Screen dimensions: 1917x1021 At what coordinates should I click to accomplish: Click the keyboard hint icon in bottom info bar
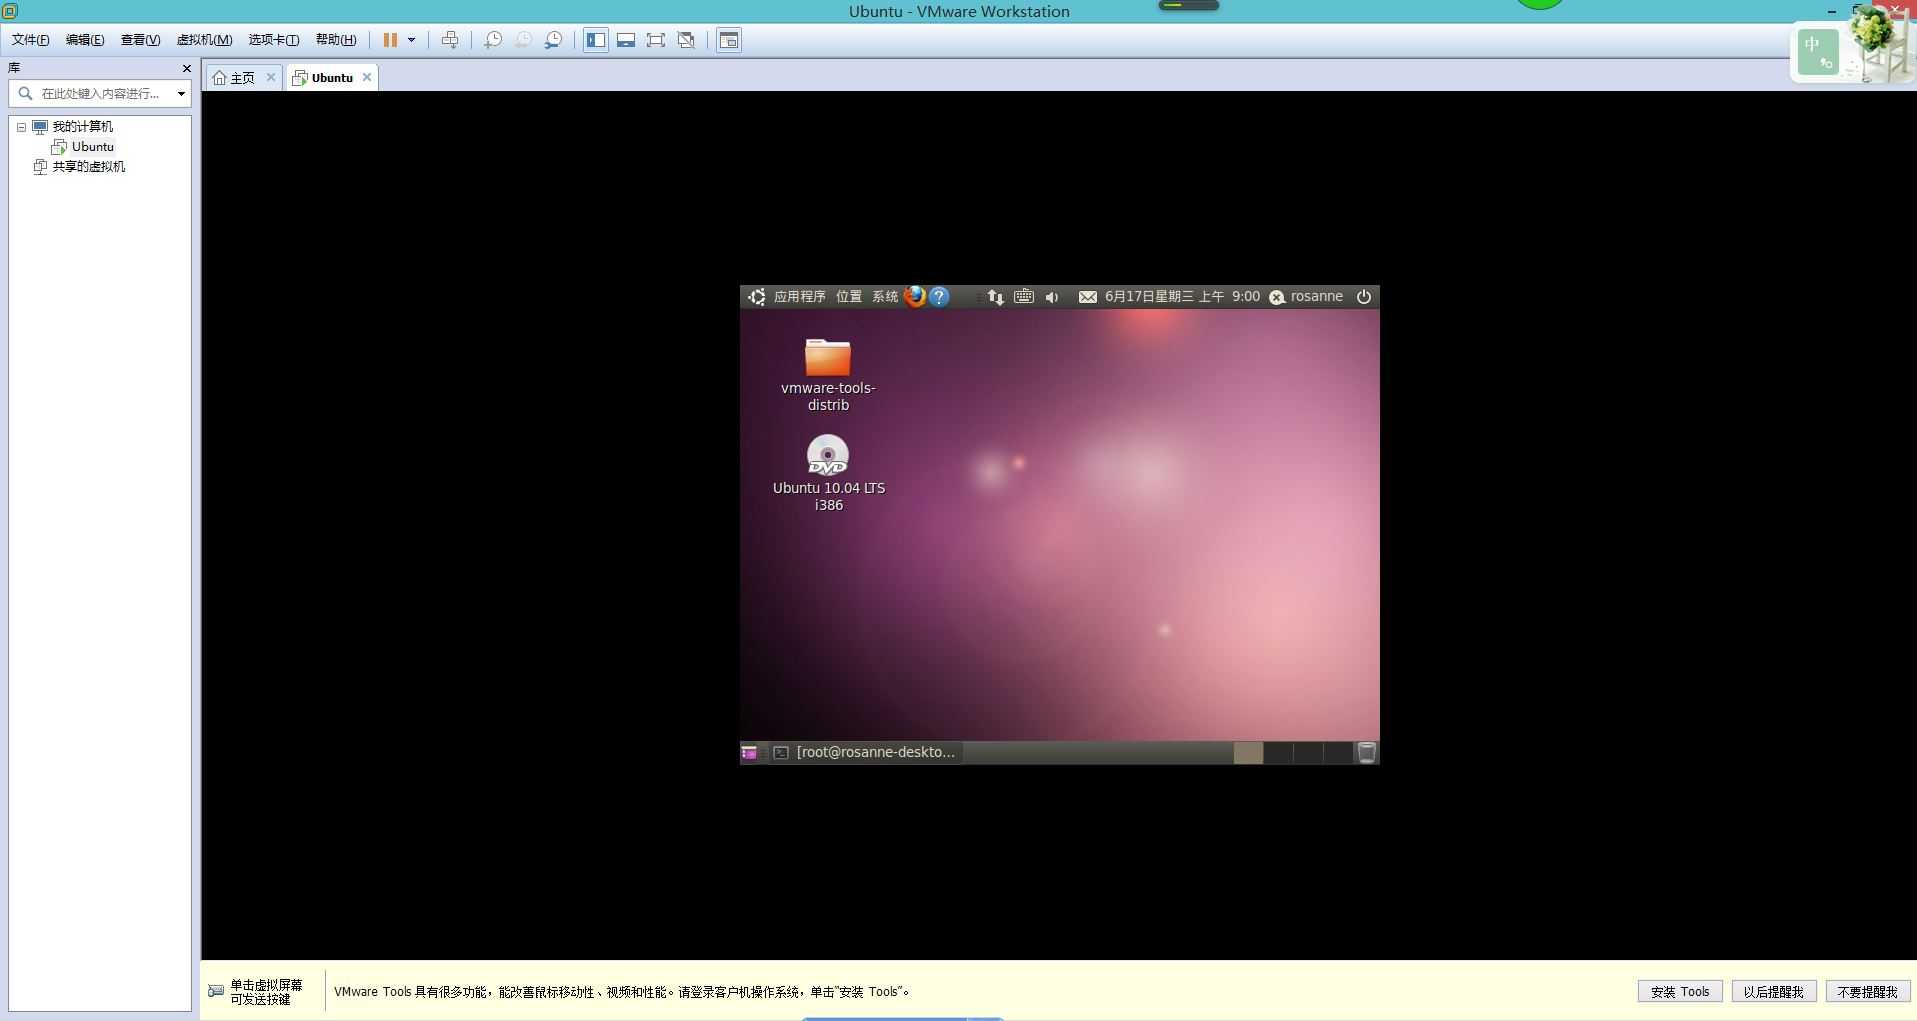point(215,991)
